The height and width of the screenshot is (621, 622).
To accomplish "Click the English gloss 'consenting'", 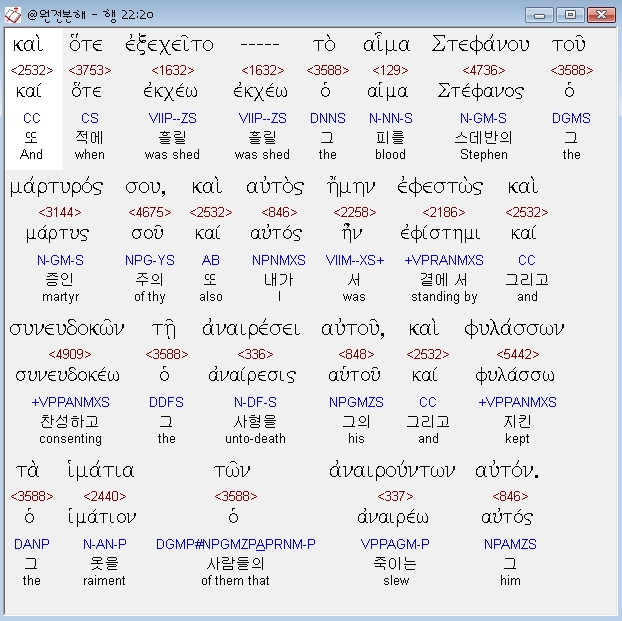I will pos(70,438).
